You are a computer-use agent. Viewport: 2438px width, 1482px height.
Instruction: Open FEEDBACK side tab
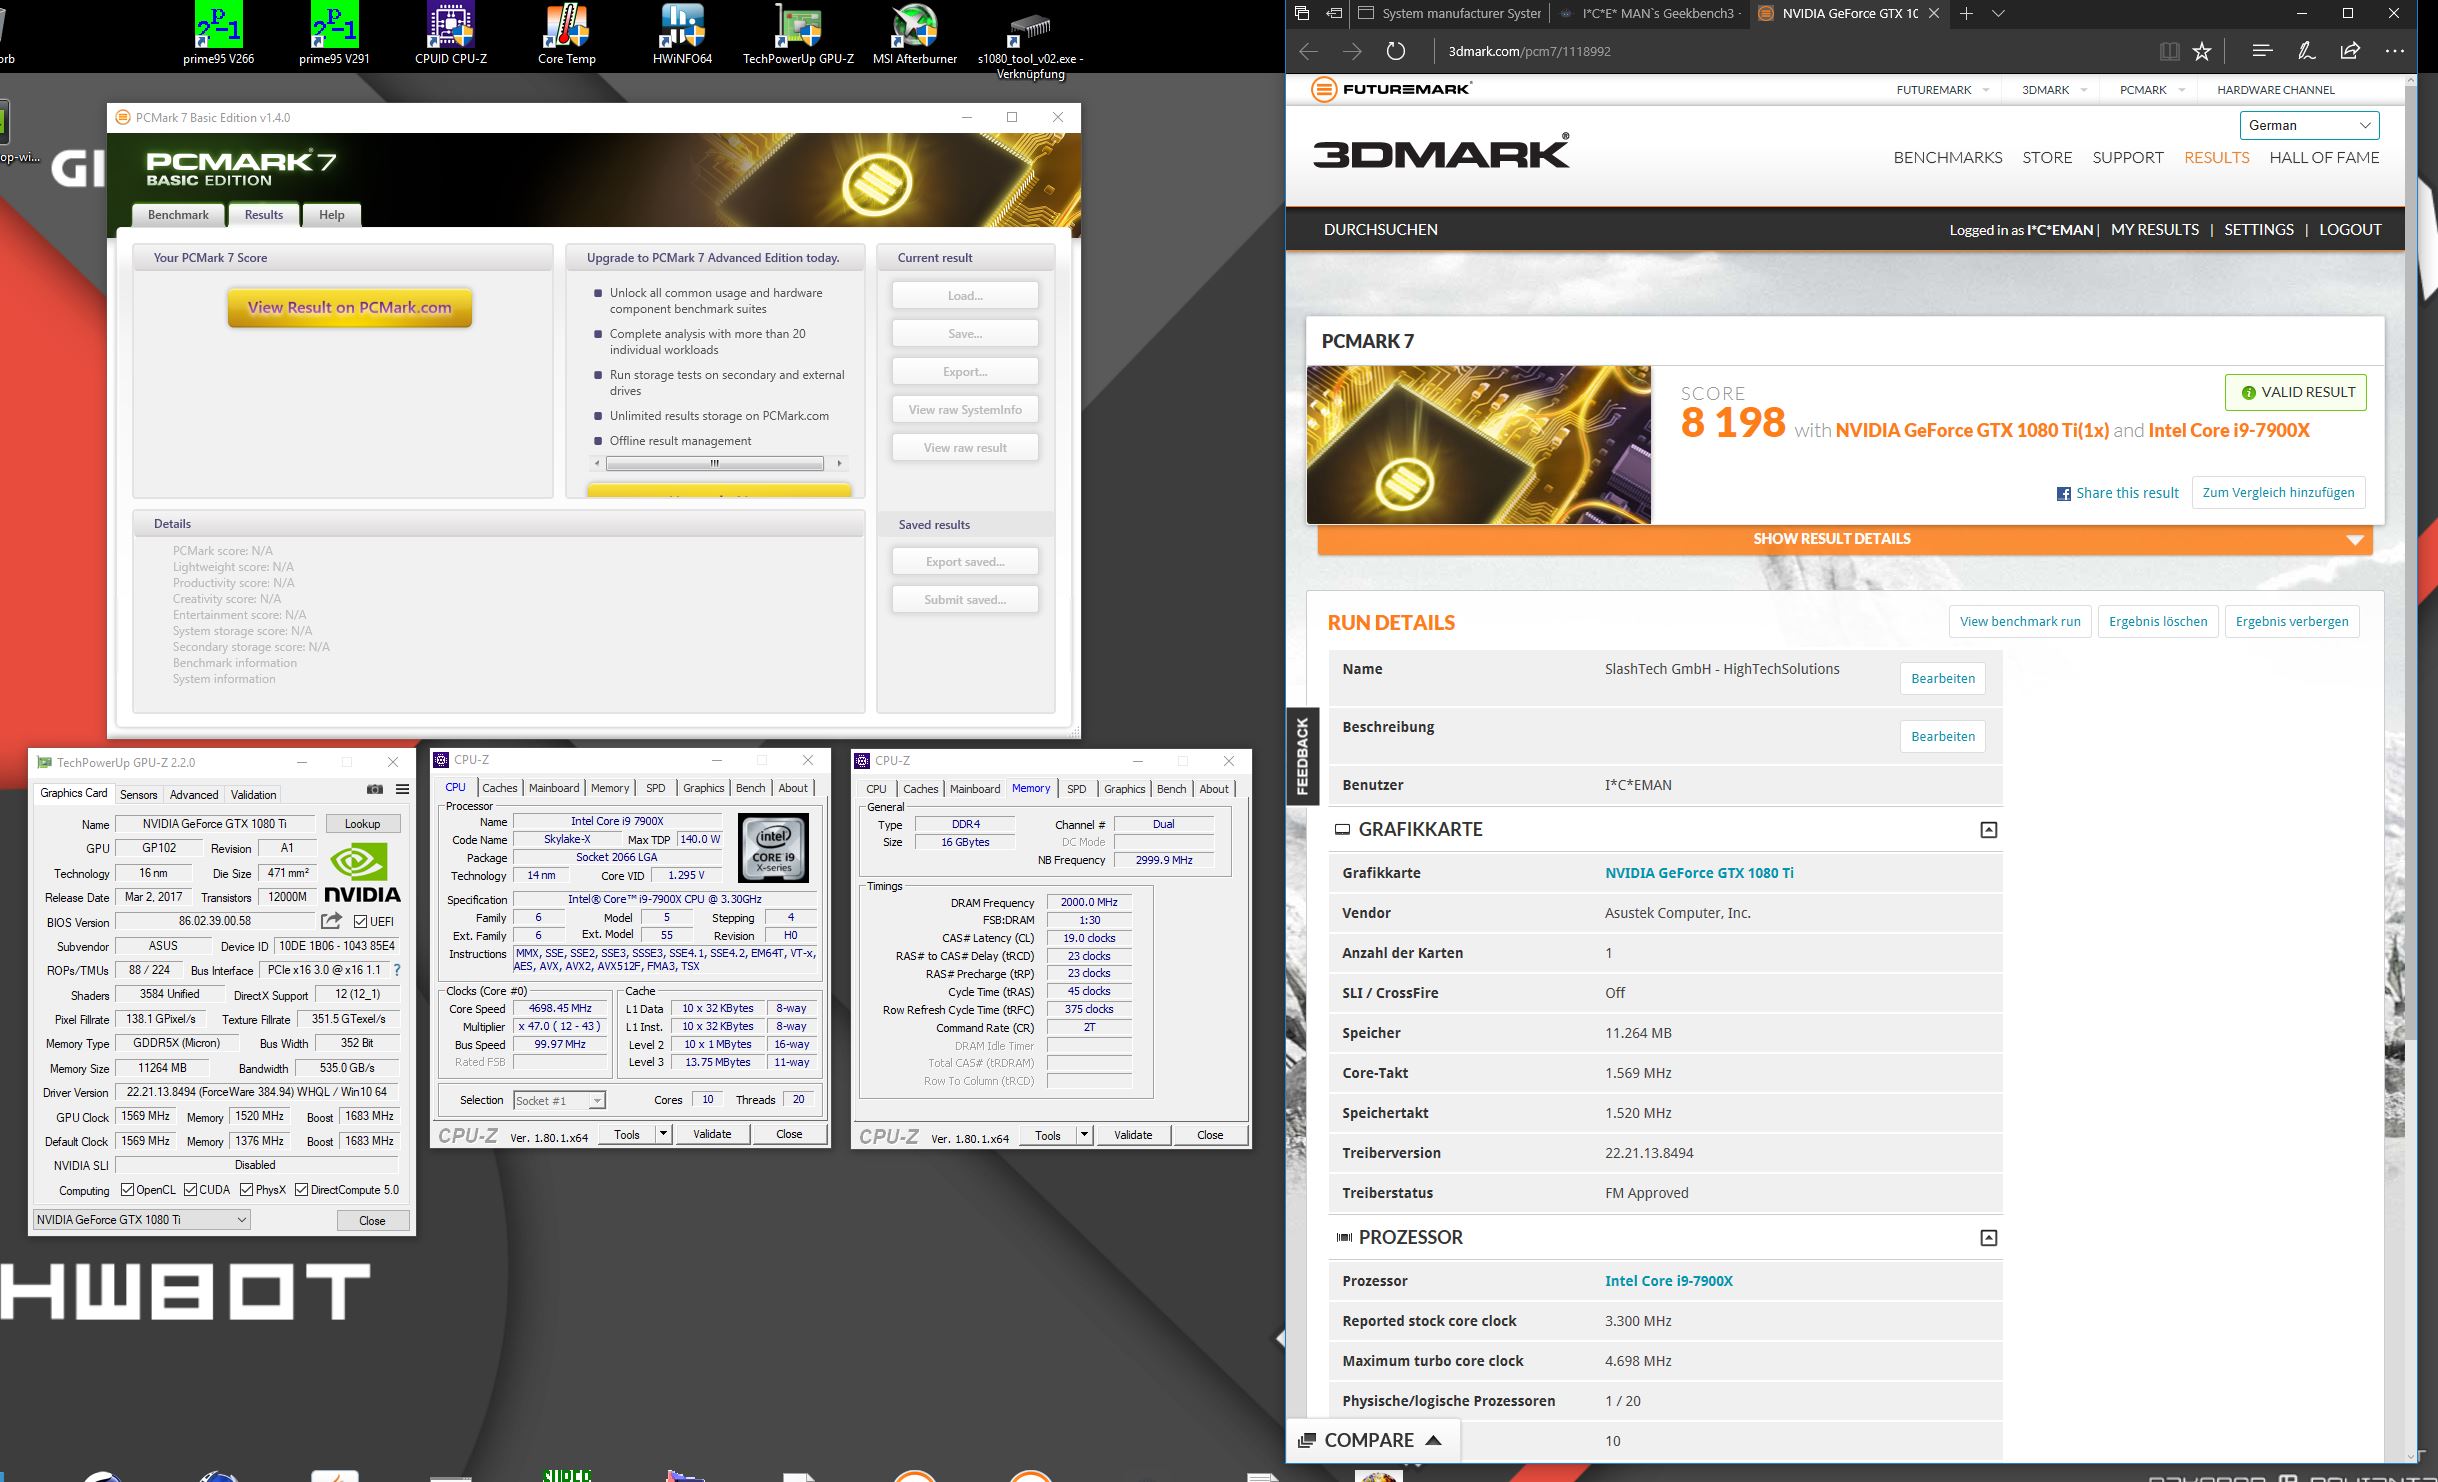click(x=1302, y=756)
